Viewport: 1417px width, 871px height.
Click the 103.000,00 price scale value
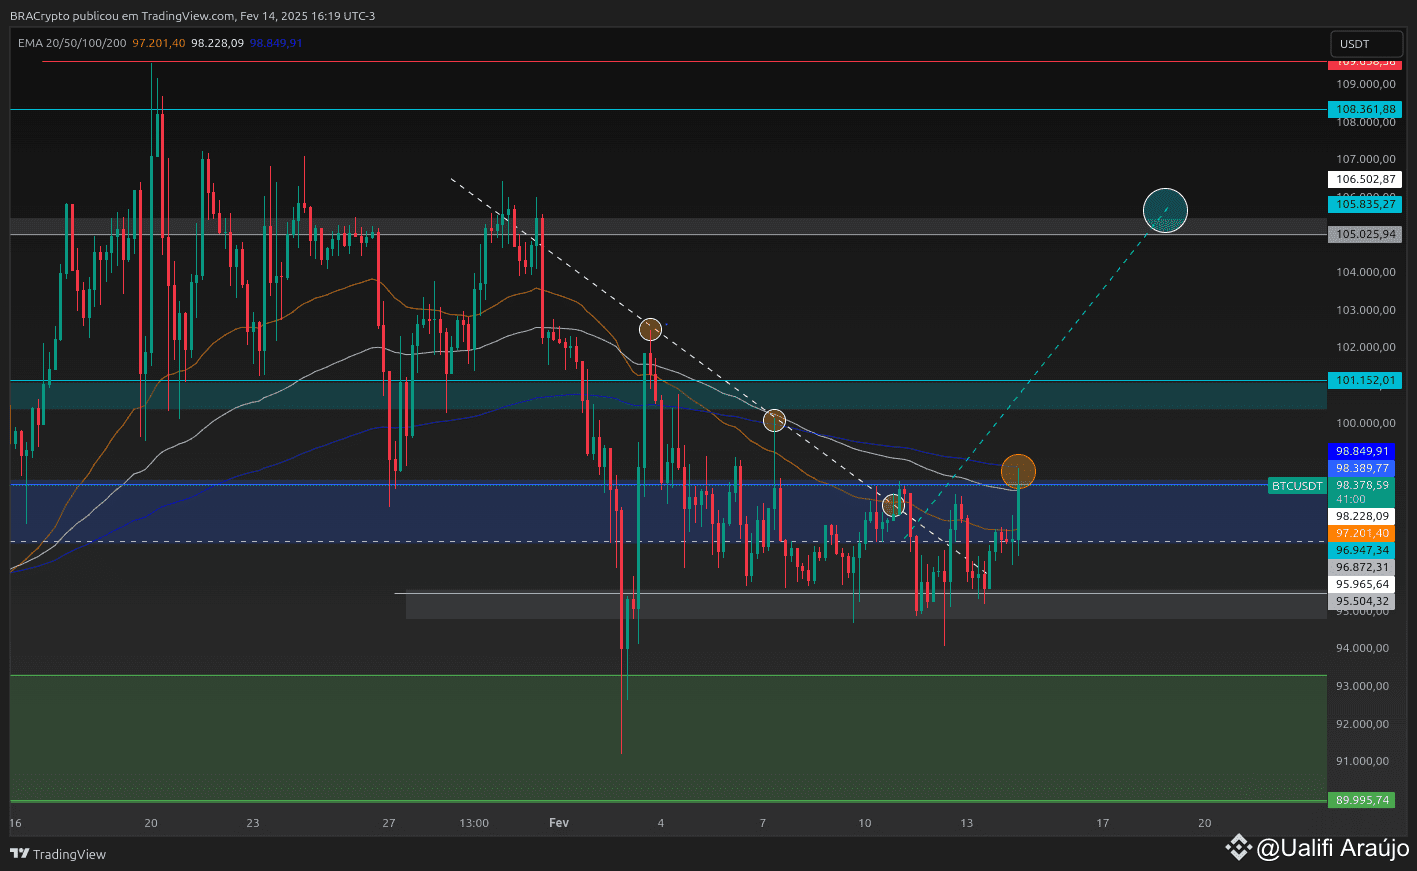tap(1365, 310)
